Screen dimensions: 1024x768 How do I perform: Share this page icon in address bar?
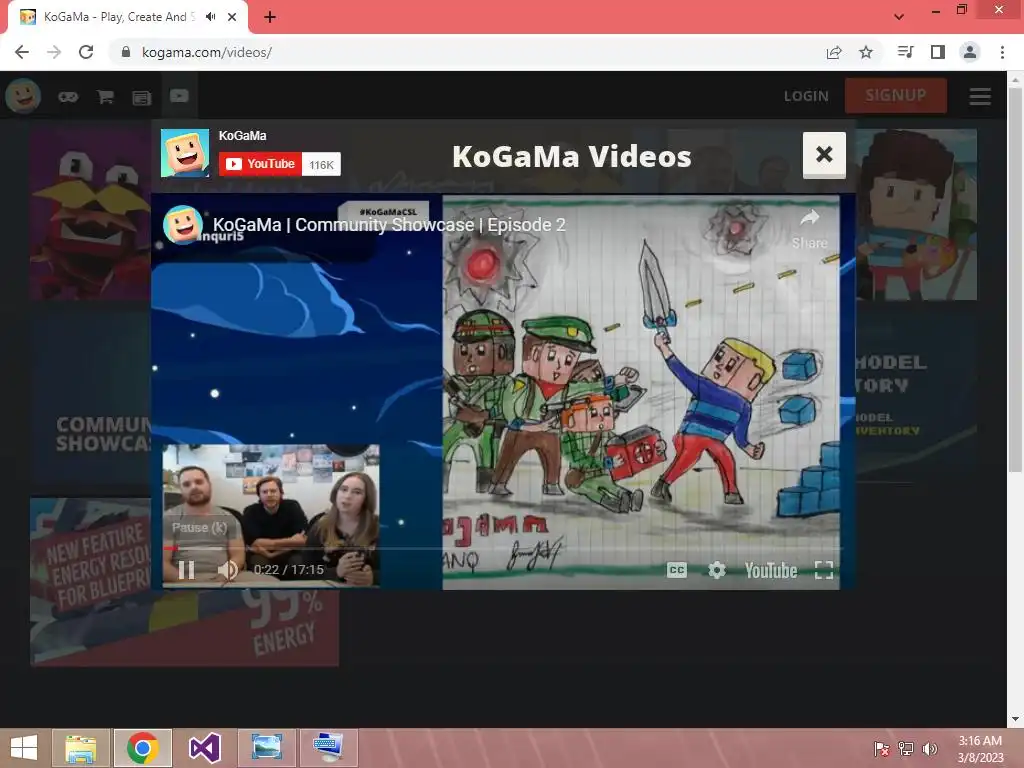(x=834, y=52)
